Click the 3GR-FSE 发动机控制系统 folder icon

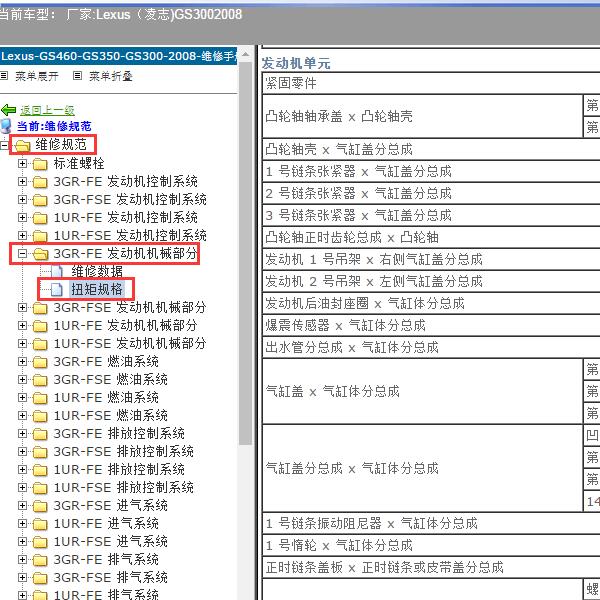click(40, 200)
